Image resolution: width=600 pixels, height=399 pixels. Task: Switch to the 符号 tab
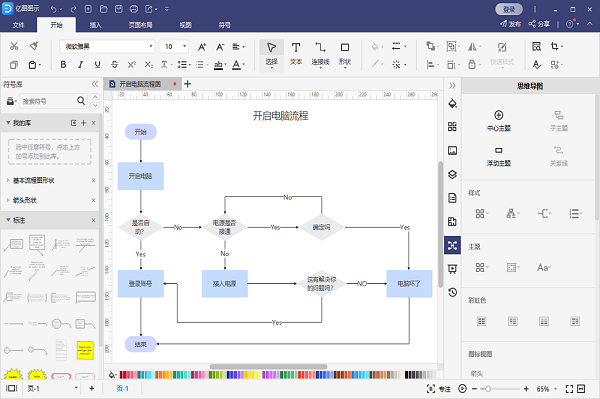click(x=225, y=25)
